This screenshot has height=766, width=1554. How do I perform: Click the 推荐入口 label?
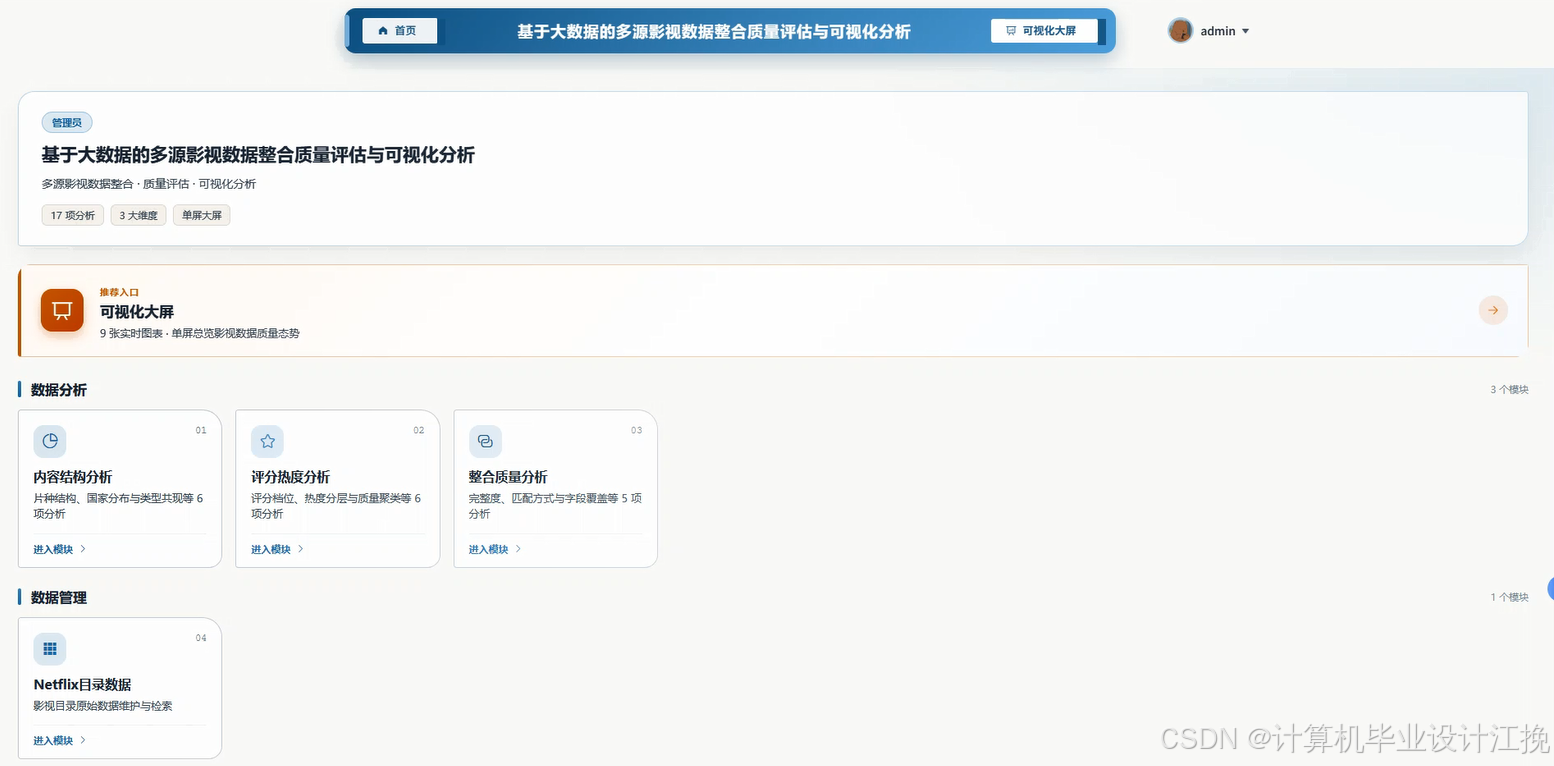pyautogui.click(x=119, y=293)
